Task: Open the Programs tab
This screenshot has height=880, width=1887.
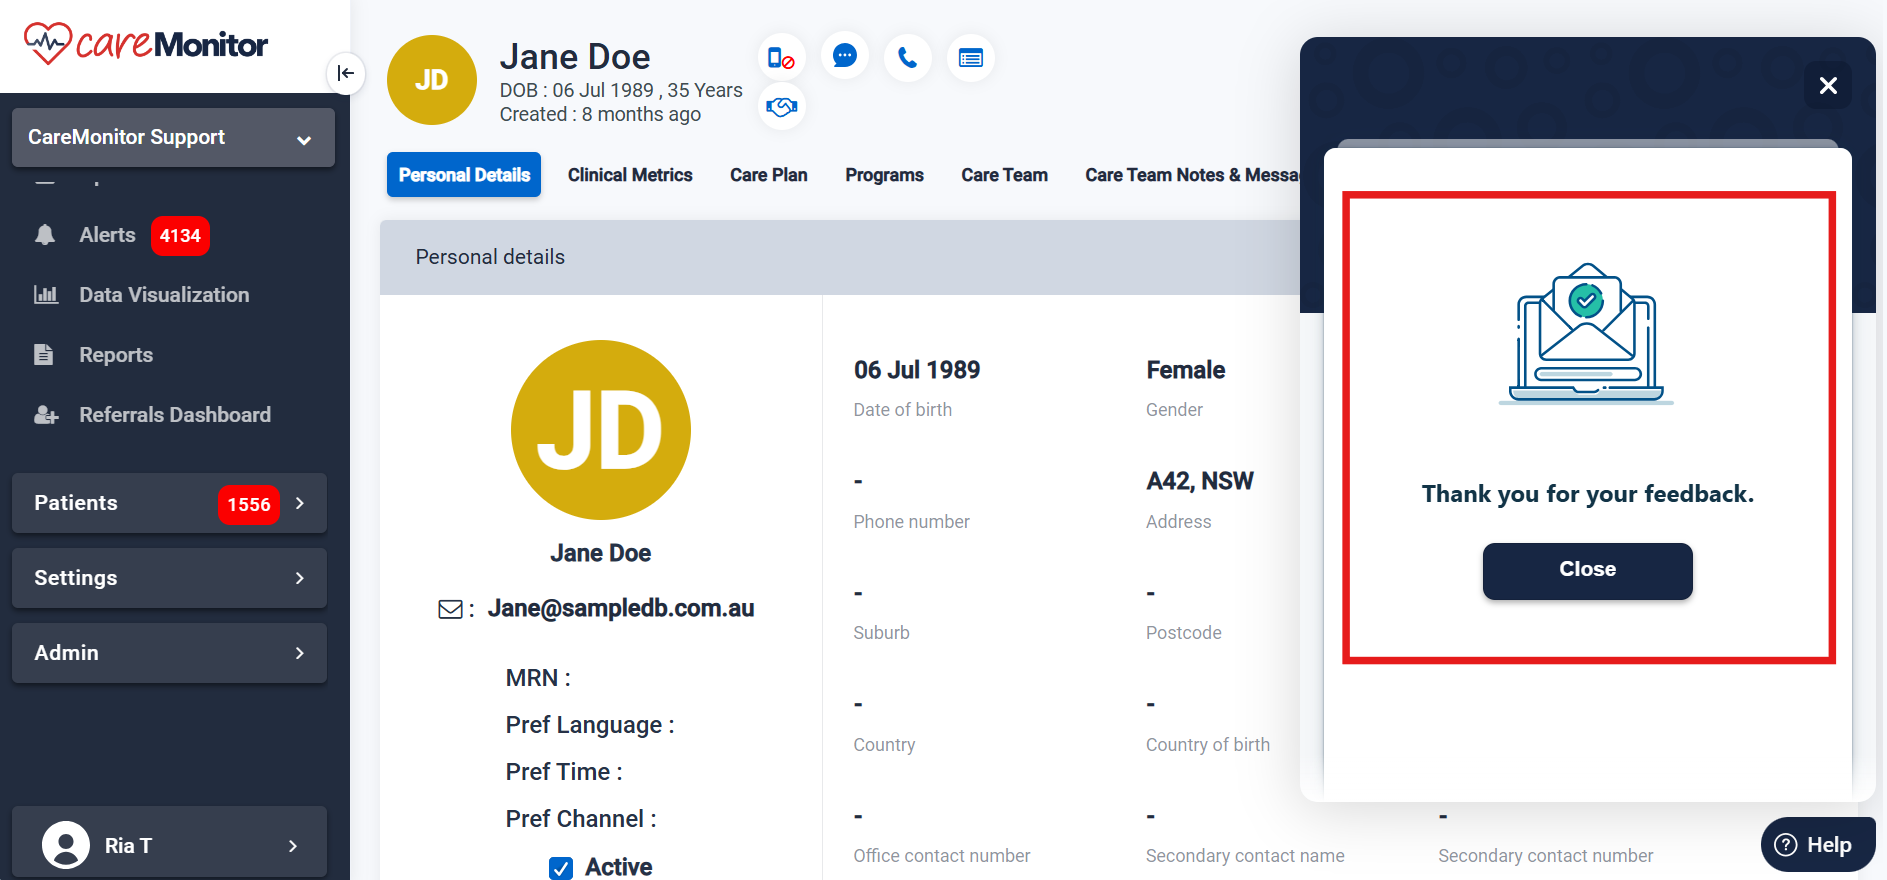Action: (884, 175)
